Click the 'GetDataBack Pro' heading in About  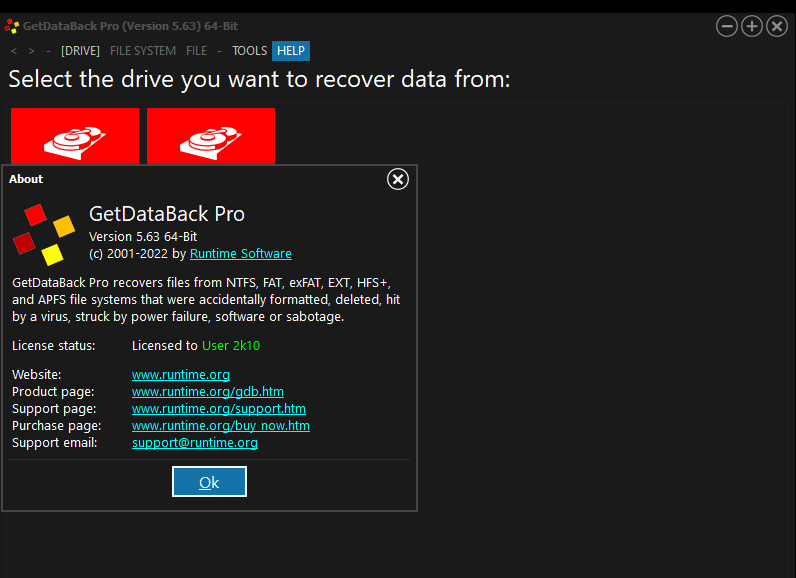click(167, 214)
